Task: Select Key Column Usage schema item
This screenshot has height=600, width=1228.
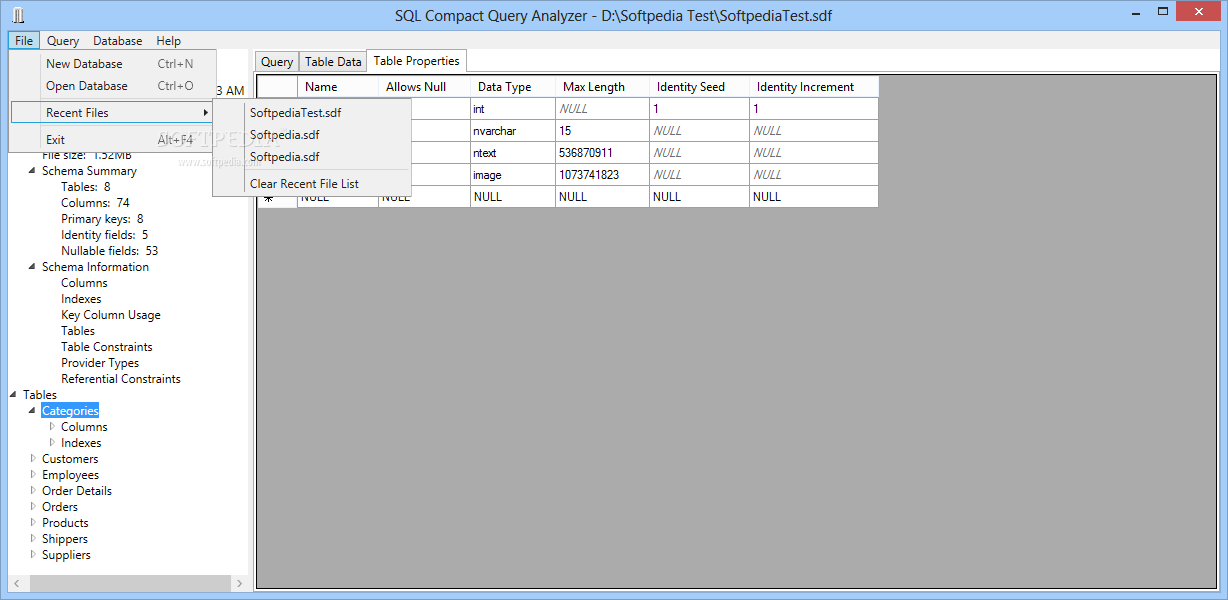Action: pos(111,315)
